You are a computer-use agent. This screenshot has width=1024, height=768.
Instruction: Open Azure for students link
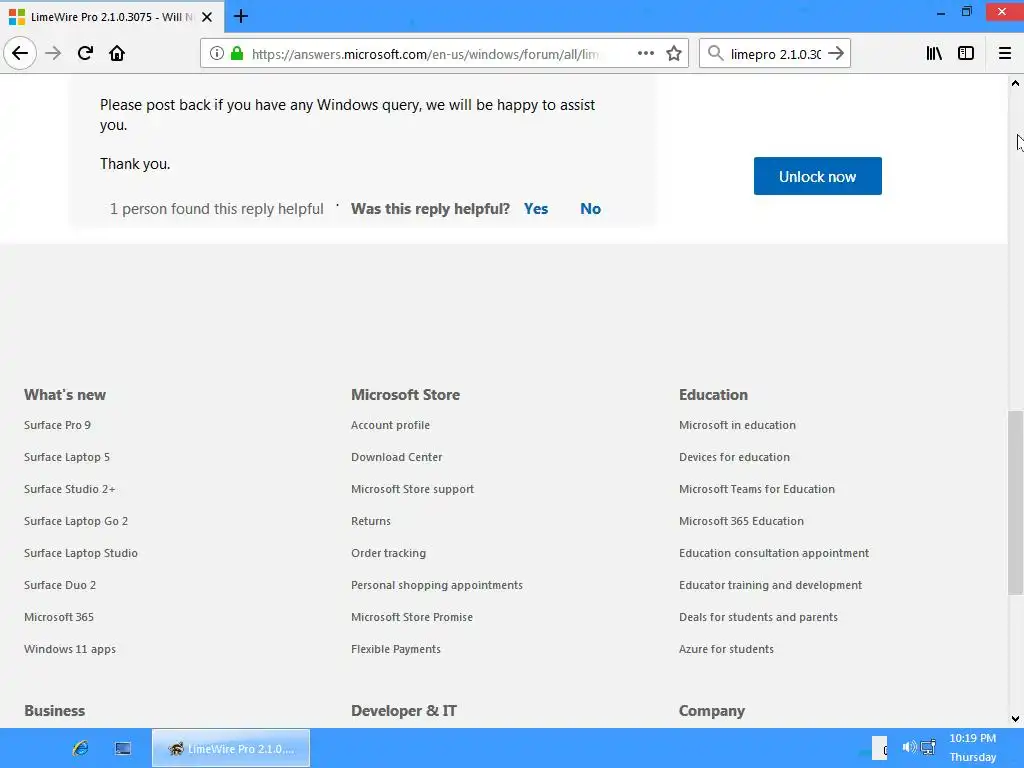[x=726, y=649]
